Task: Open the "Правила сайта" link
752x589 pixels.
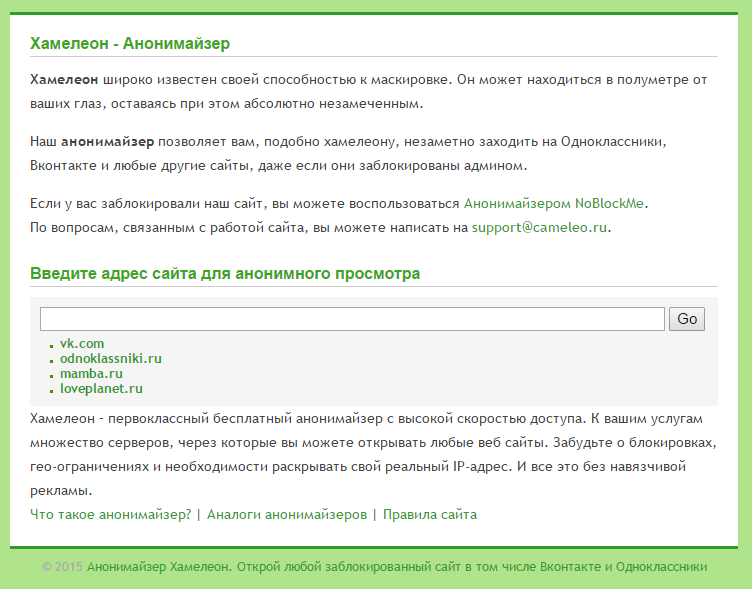Action: point(429,514)
